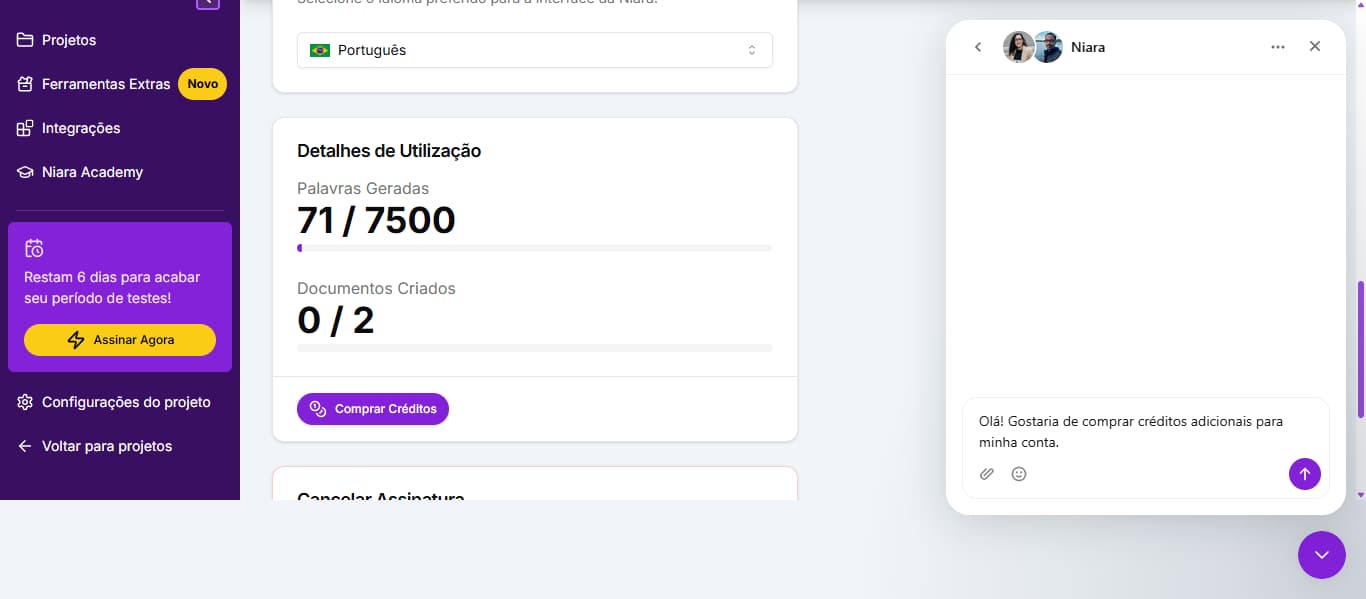Open the Português language selector
This screenshot has height=599, width=1366.
pyautogui.click(x=534, y=49)
